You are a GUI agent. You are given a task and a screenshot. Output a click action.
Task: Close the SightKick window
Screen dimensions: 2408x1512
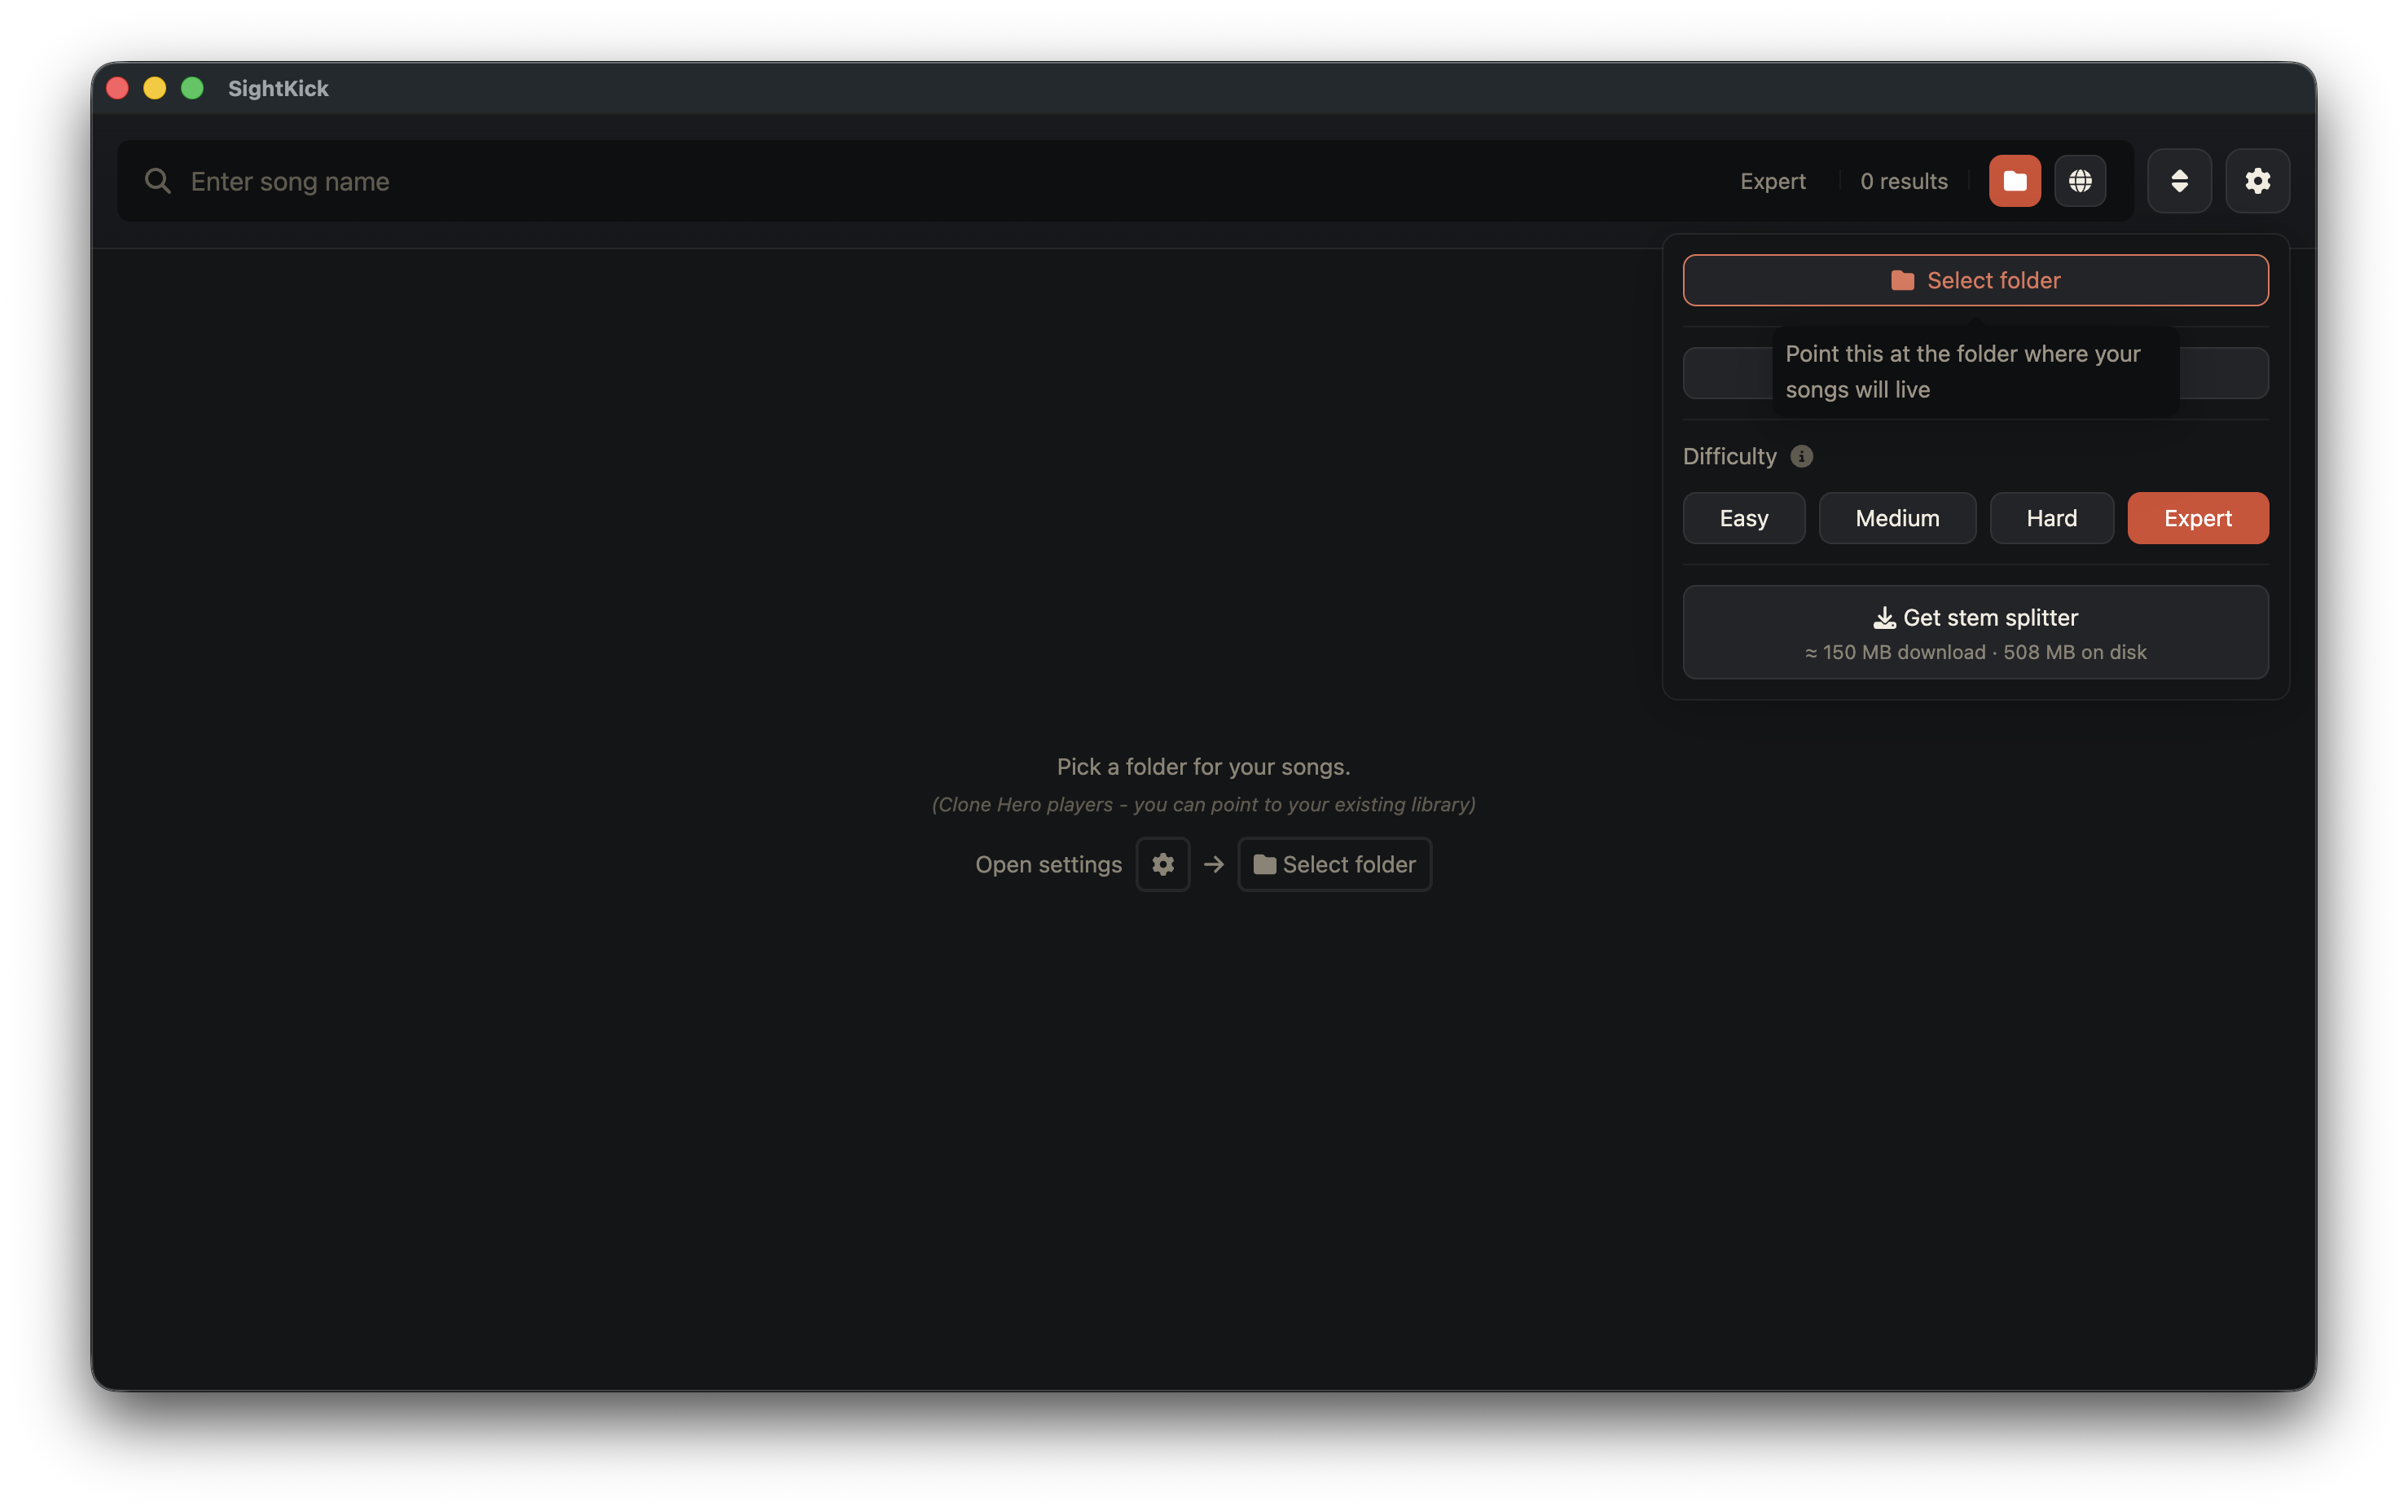click(x=117, y=88)
